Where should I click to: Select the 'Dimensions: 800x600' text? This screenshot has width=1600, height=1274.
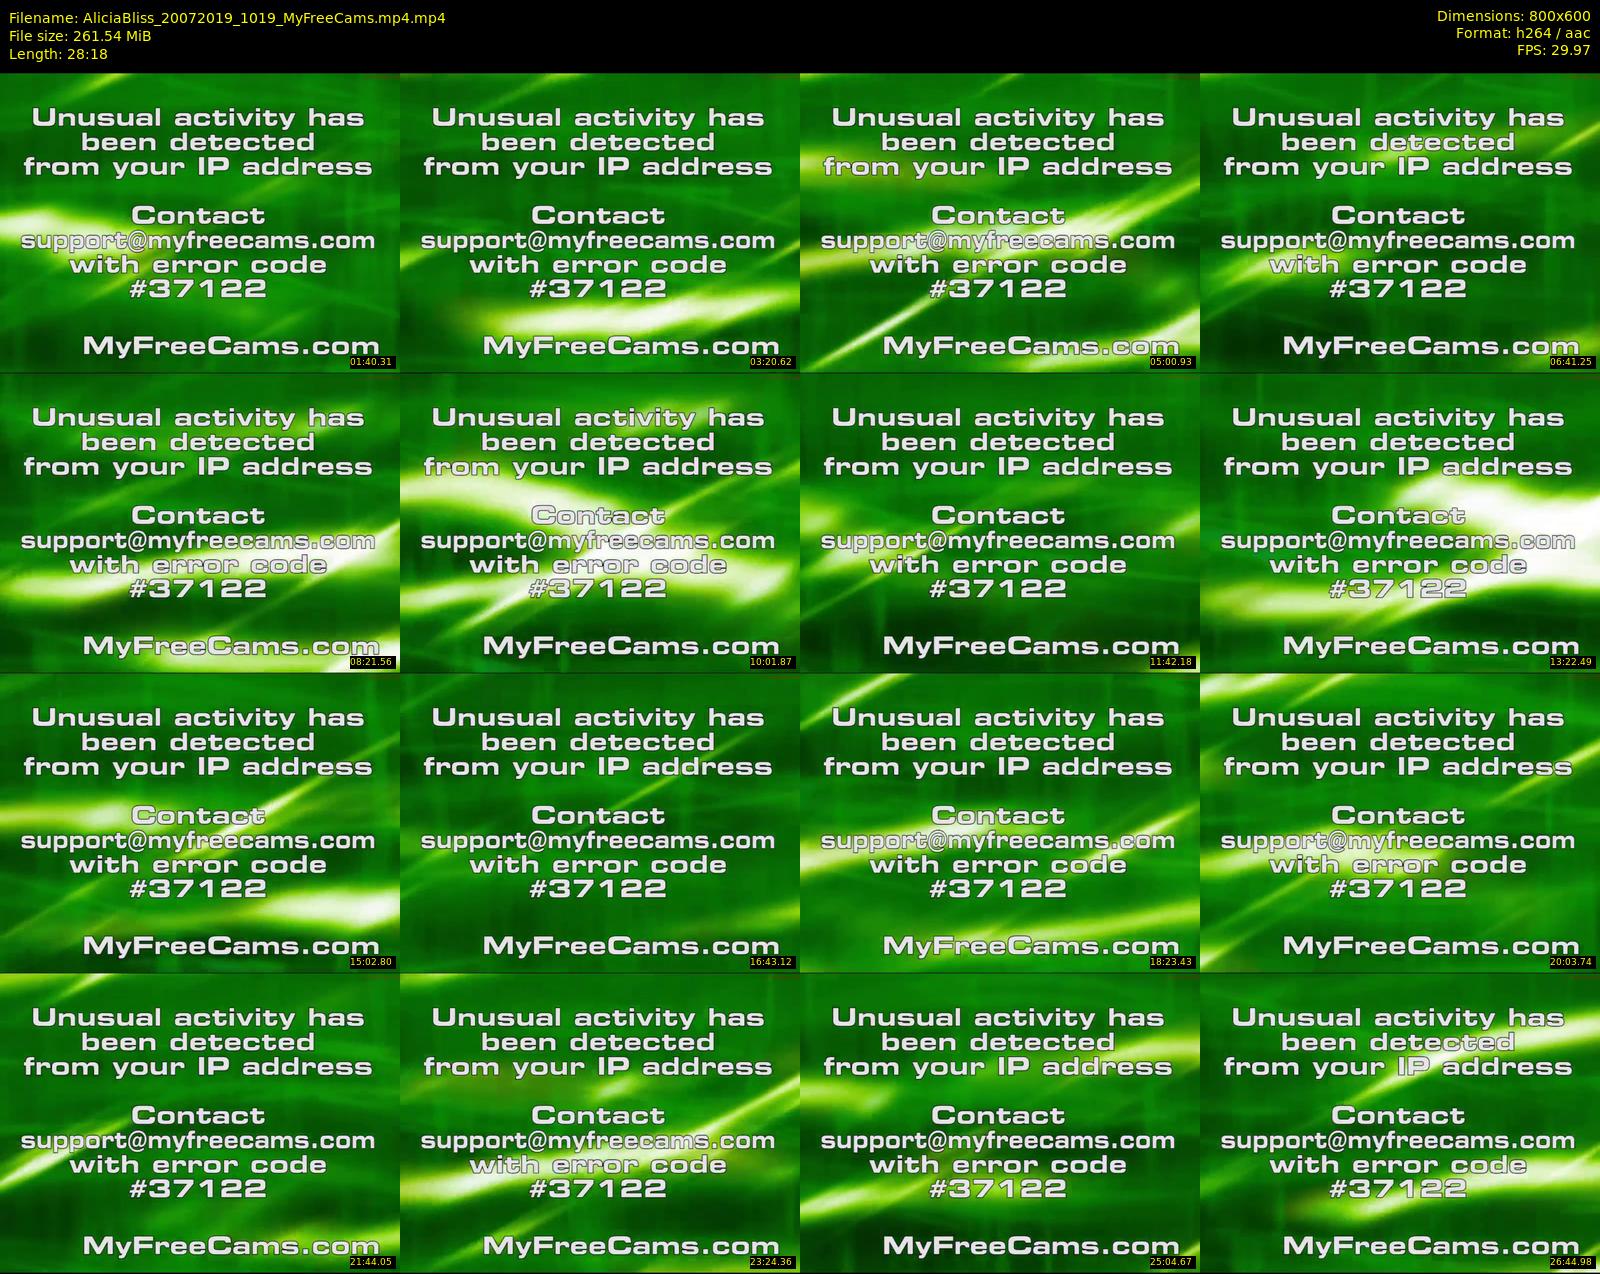click(1513, 16)
